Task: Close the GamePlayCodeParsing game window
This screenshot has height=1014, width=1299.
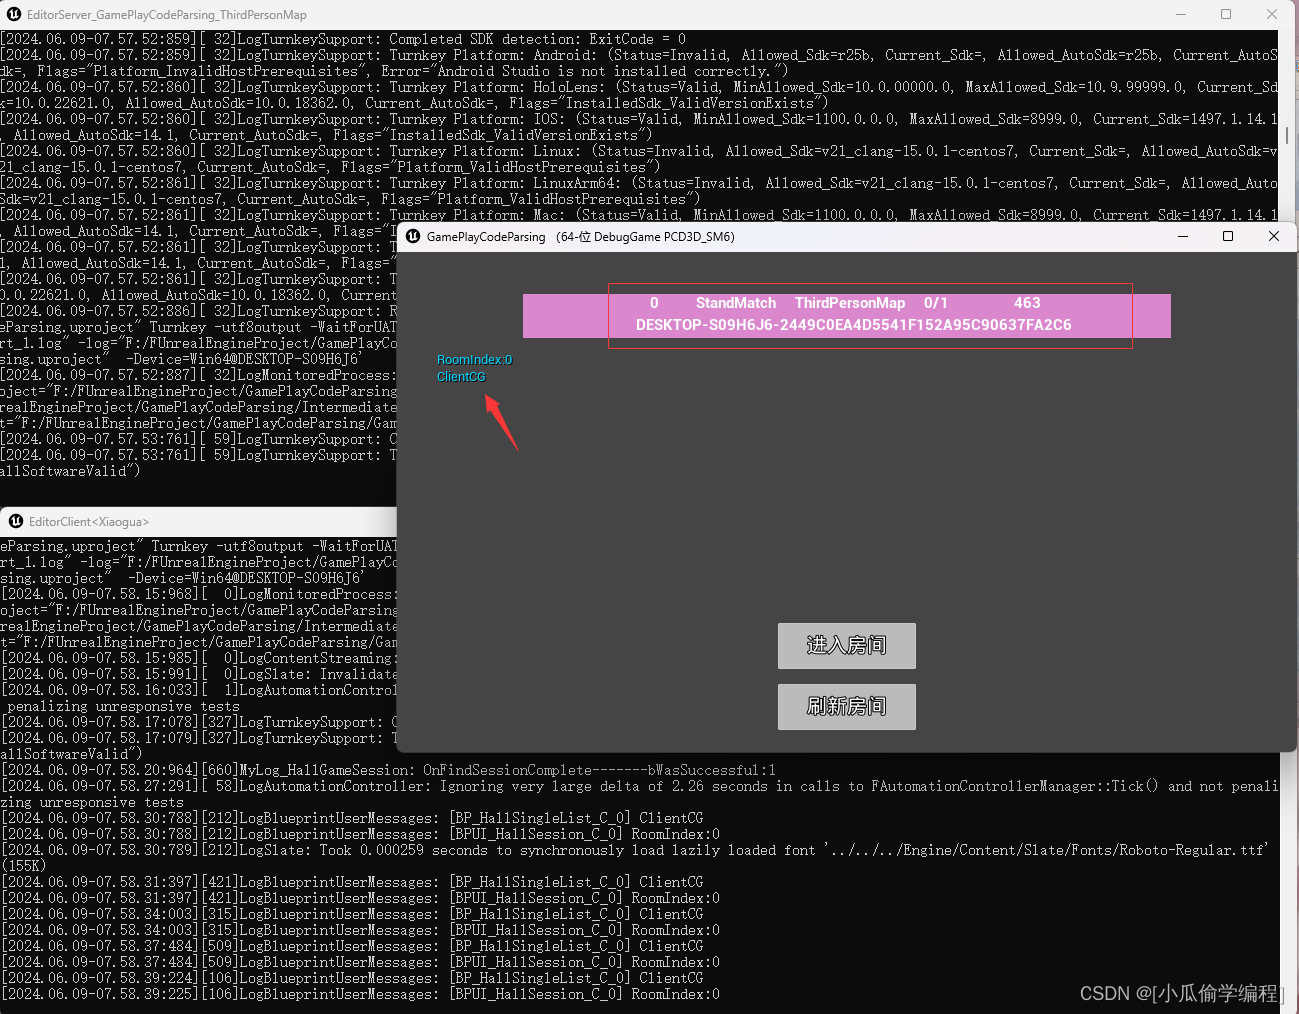Action: (1274, 237)
